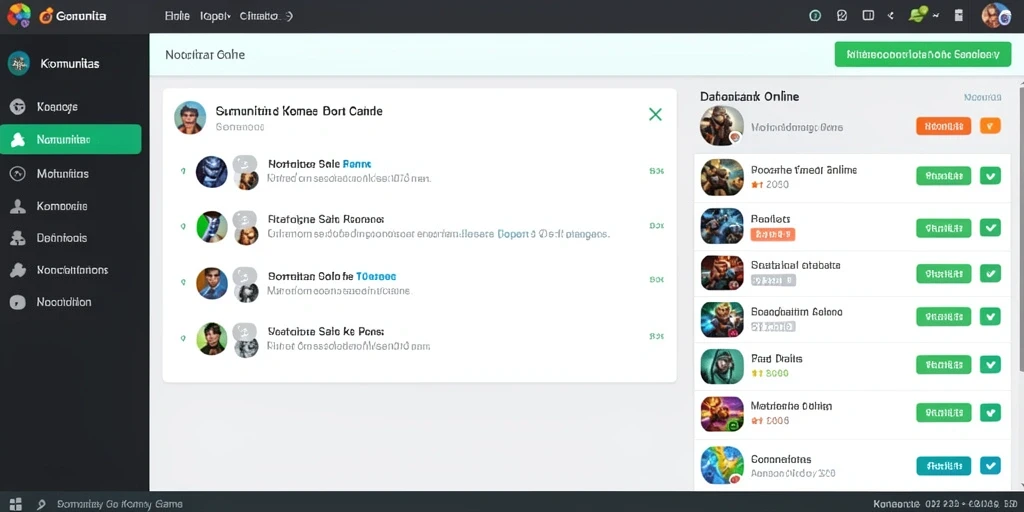Viewport: 1024px width, 512px height.
Task: Click the green button for Matriorahe Oohim
Action: tap(944, 413)
